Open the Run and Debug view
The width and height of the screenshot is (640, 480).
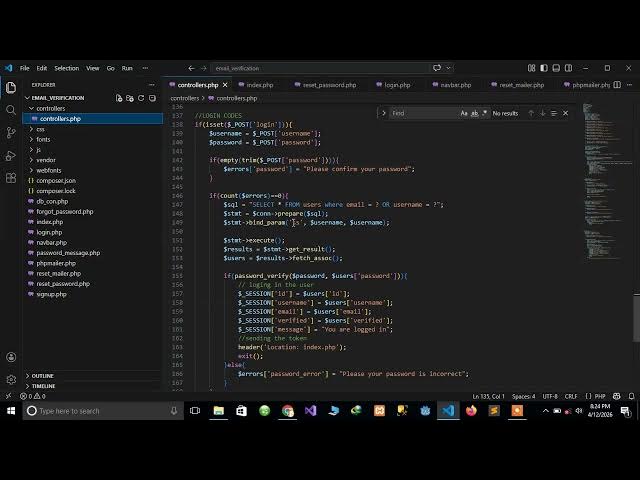point(11,156)
